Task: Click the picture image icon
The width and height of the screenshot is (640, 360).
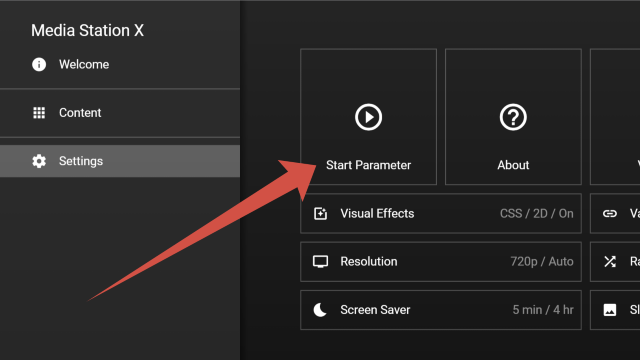Action: 610,310
